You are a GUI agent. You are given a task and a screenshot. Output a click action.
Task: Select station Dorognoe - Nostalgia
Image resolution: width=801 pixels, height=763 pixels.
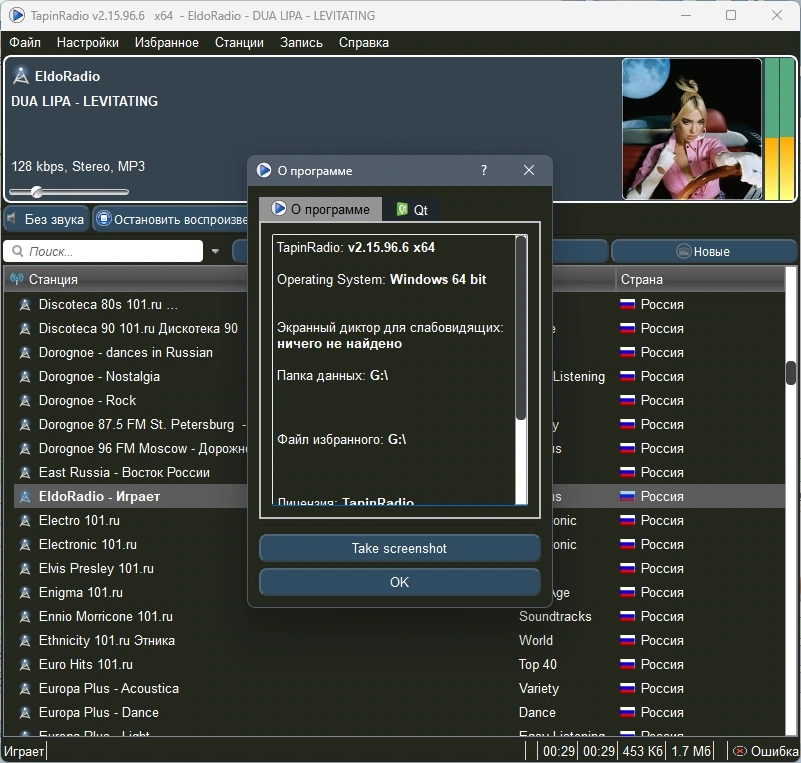(99, 376)
